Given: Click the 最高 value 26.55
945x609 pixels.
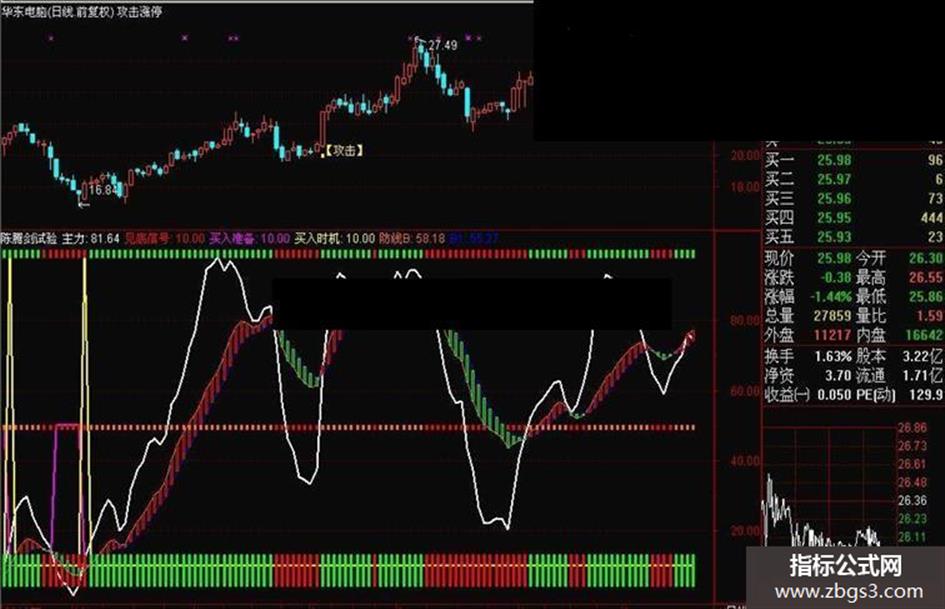Looking at the screenshot, I should tap(926, 278).
